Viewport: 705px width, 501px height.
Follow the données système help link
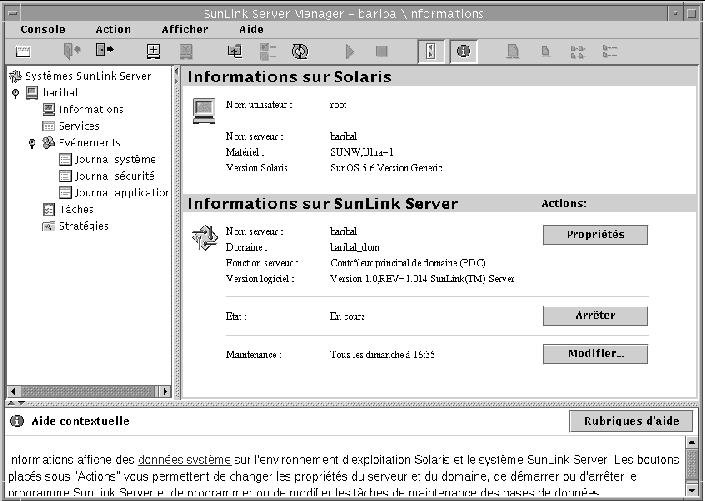[184, 460]
